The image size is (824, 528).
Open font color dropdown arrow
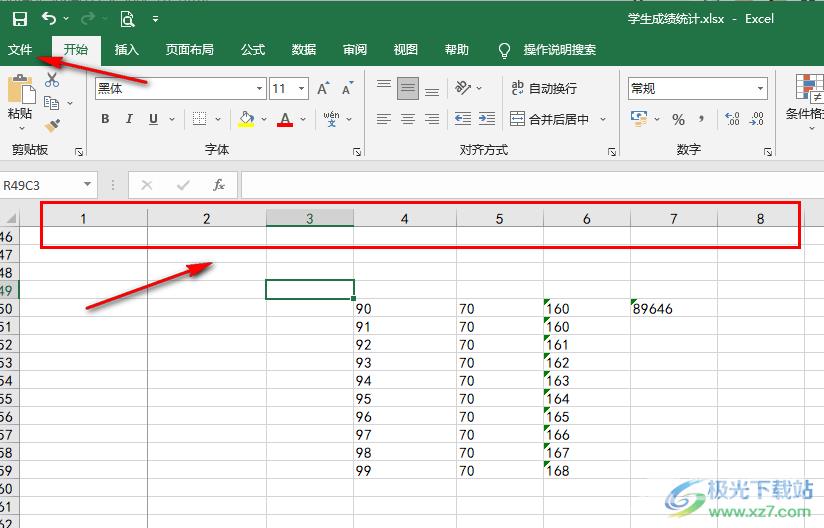click(303, 119)
